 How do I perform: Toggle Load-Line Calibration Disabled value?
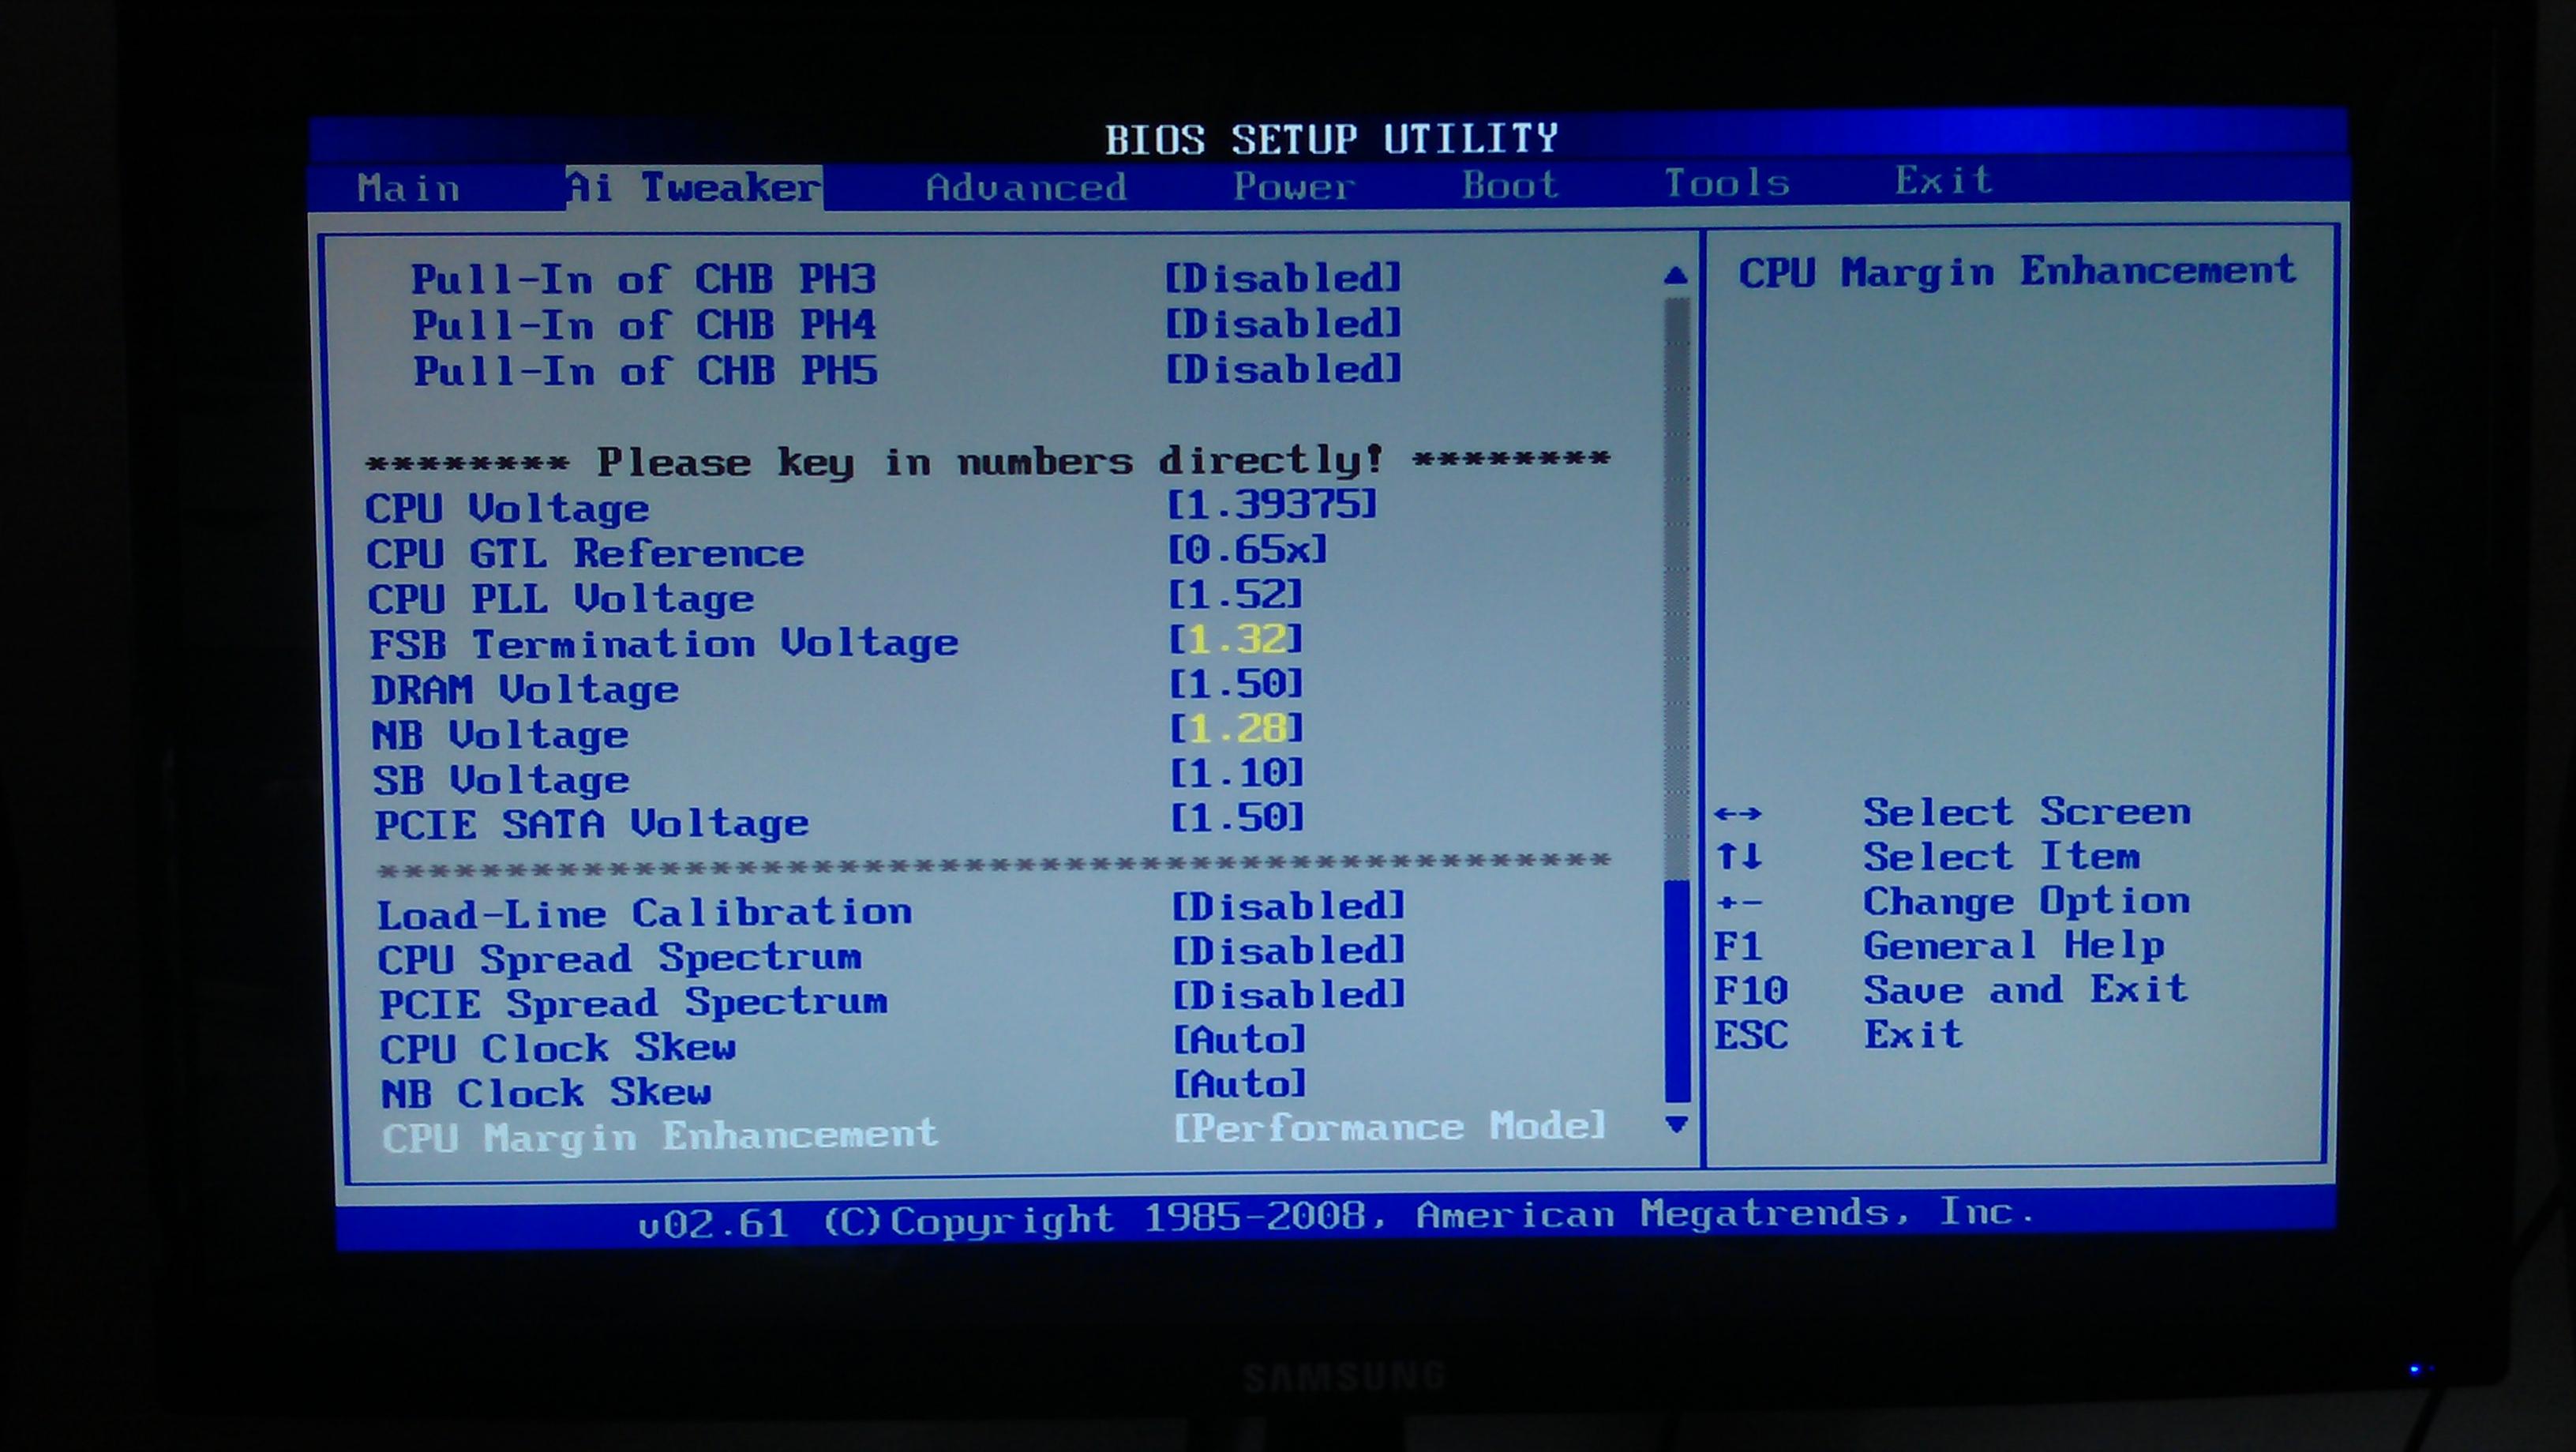pos(1288,907)
